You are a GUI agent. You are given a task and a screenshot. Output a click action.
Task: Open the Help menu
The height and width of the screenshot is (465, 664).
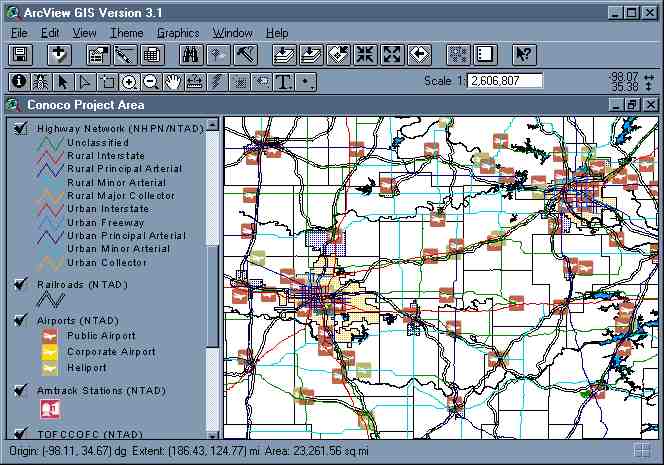coord(277,33)
